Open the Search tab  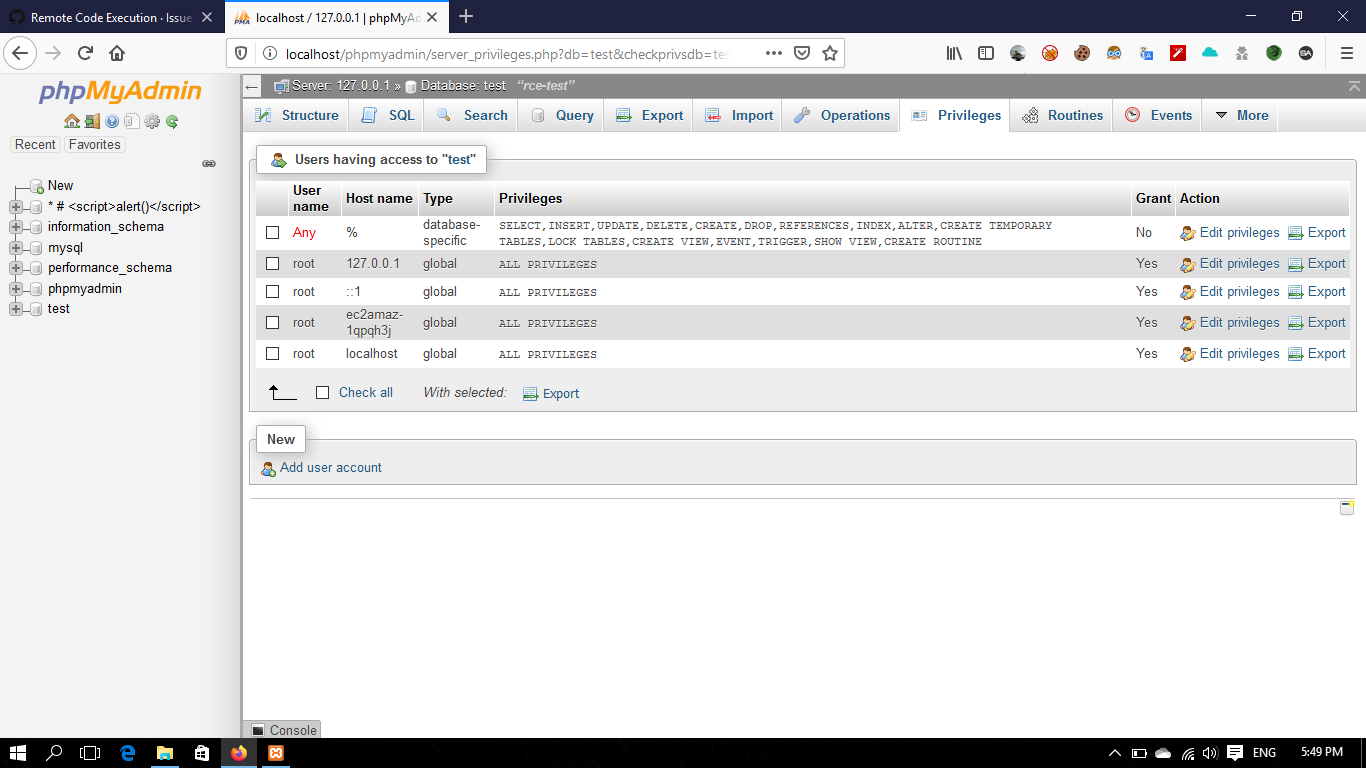pyautogui.click(x=471, y=116)
